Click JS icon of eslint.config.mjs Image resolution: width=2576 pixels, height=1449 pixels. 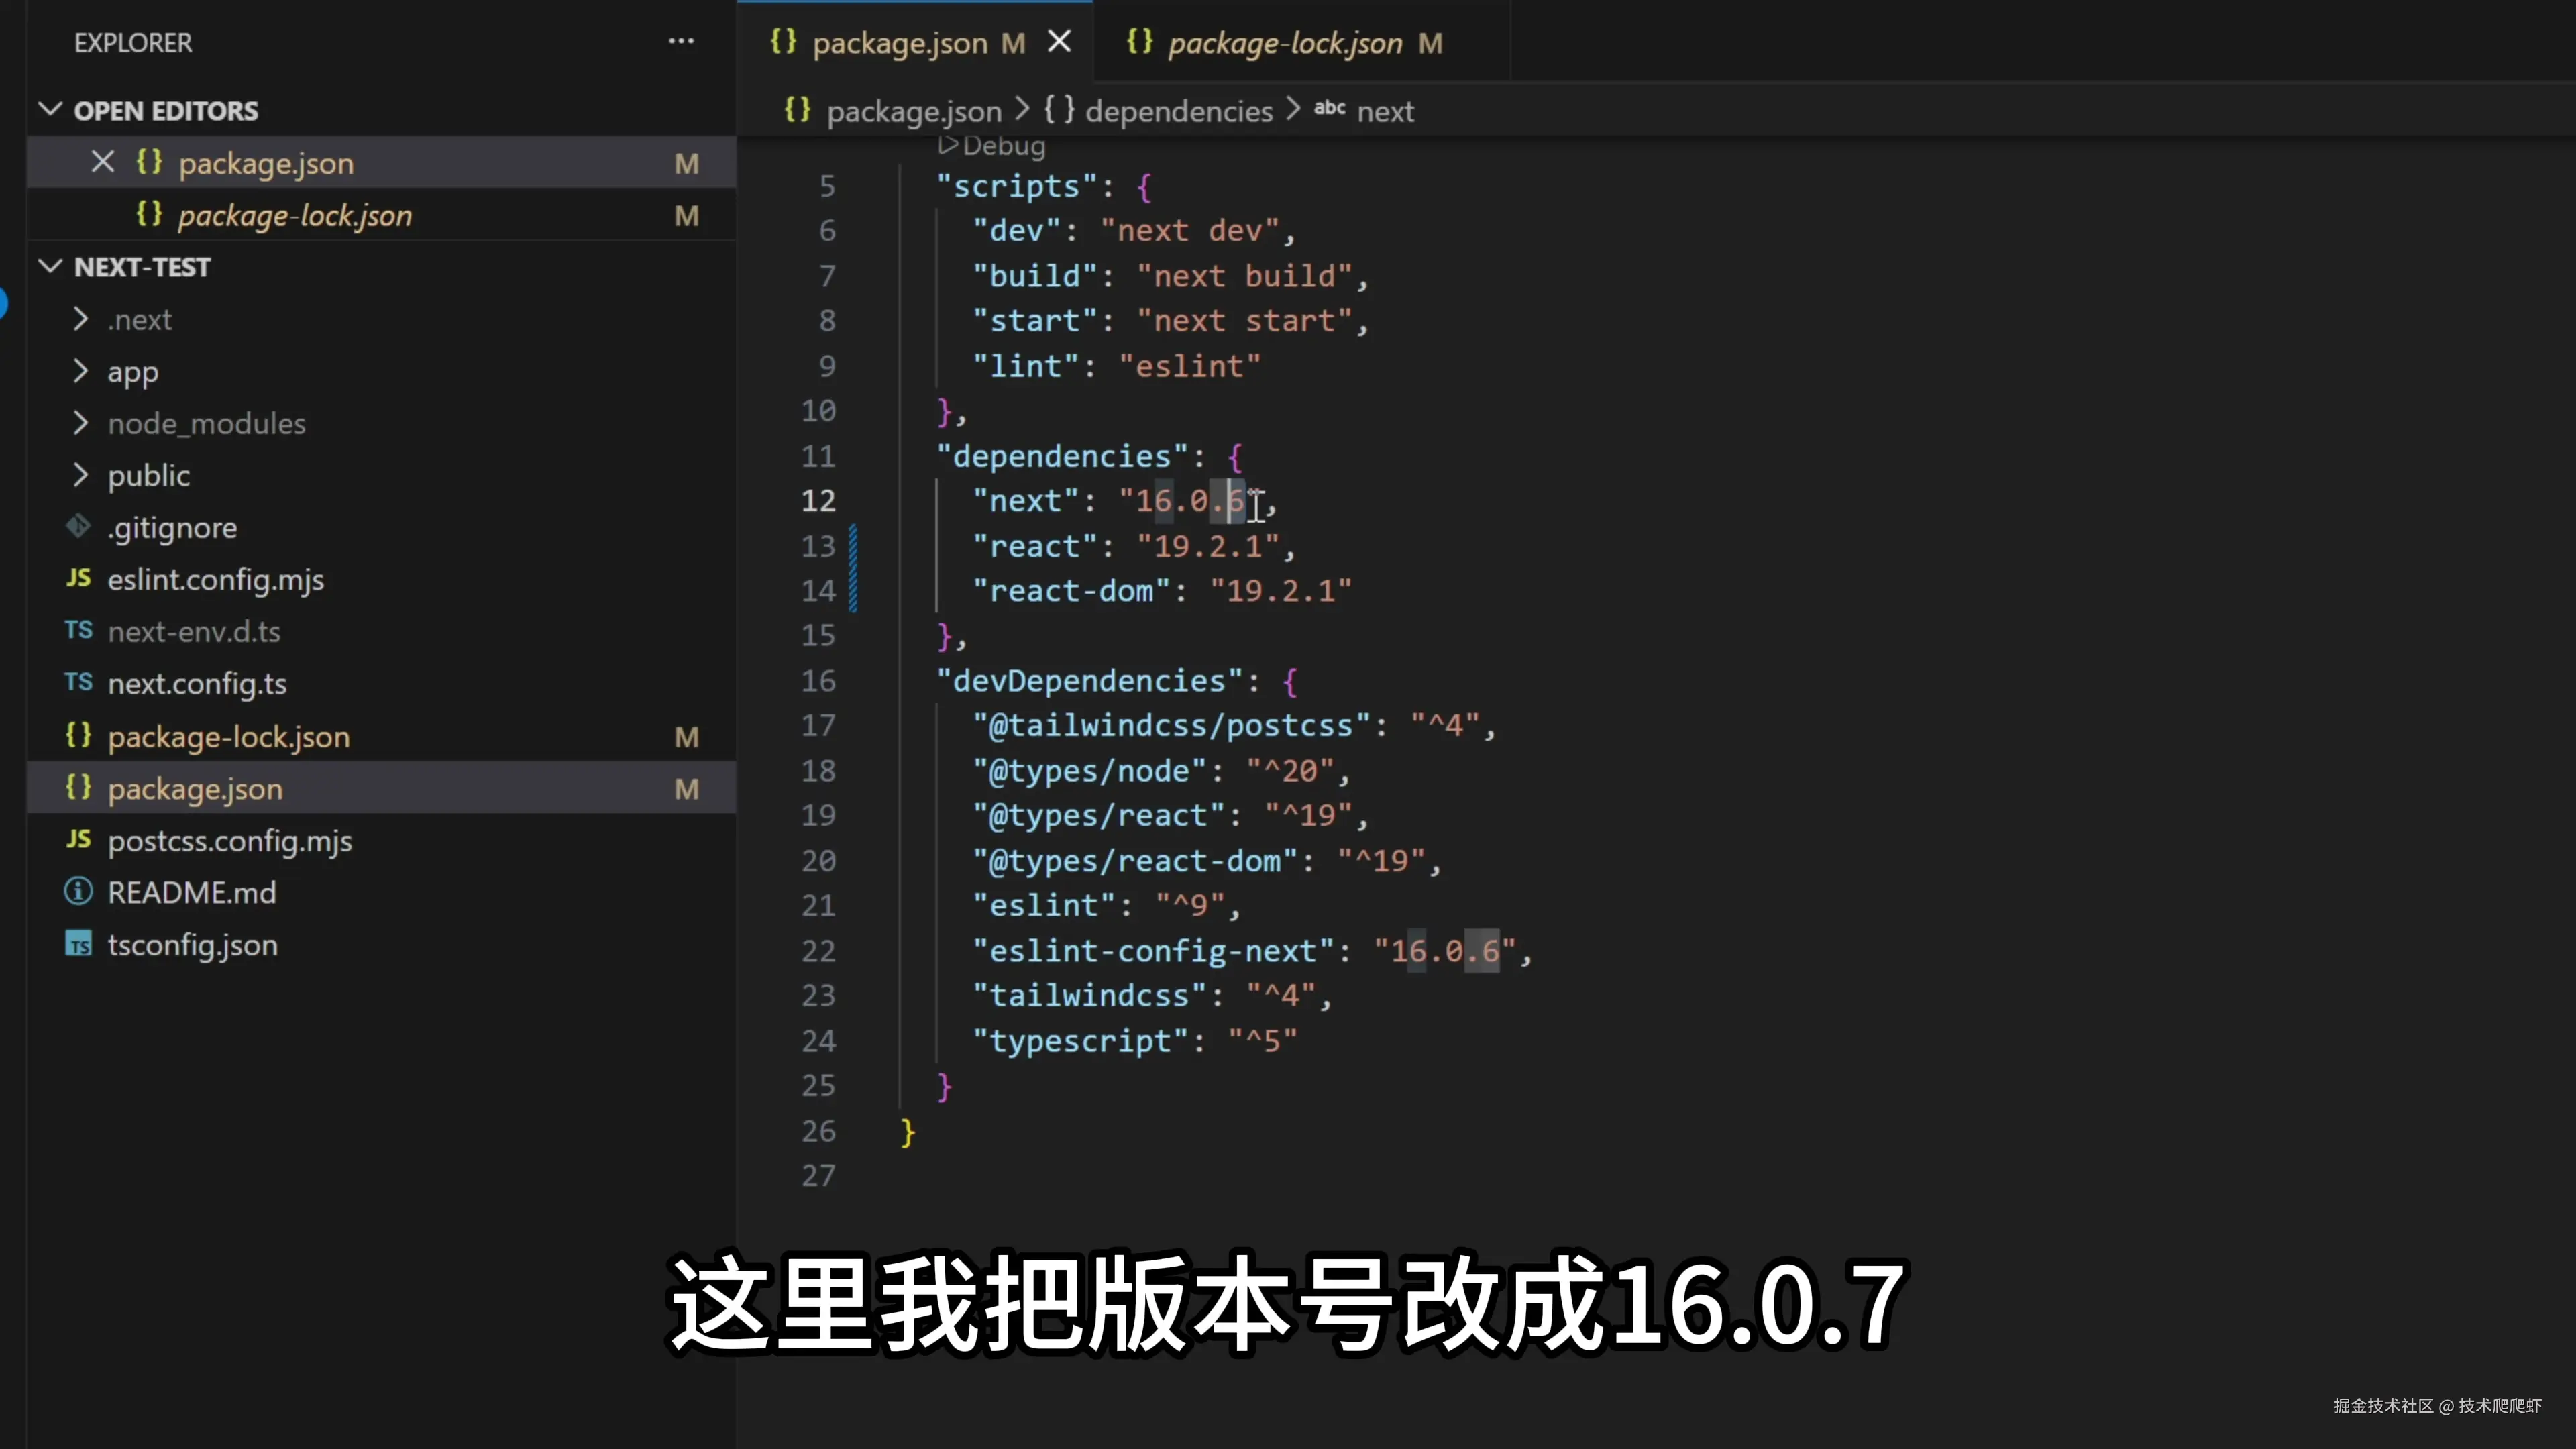[78, 579]
